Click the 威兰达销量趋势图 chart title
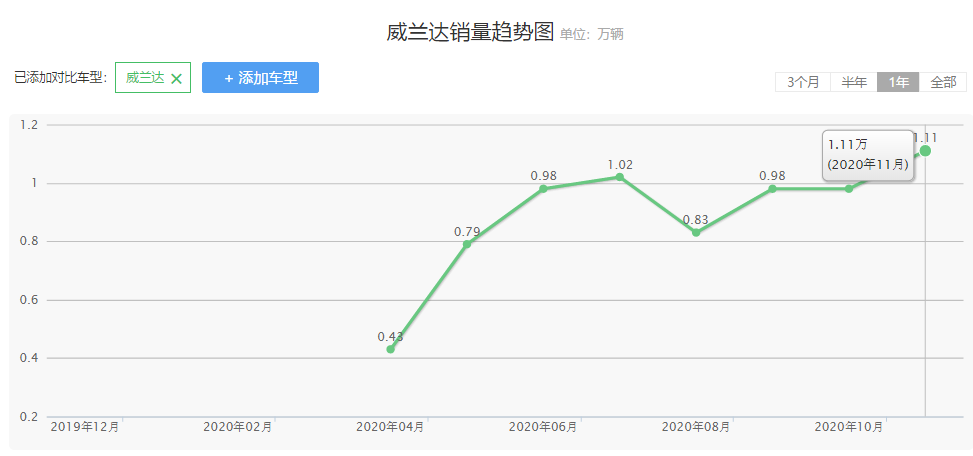Screen dimensions: 973x456 [470, 32]
